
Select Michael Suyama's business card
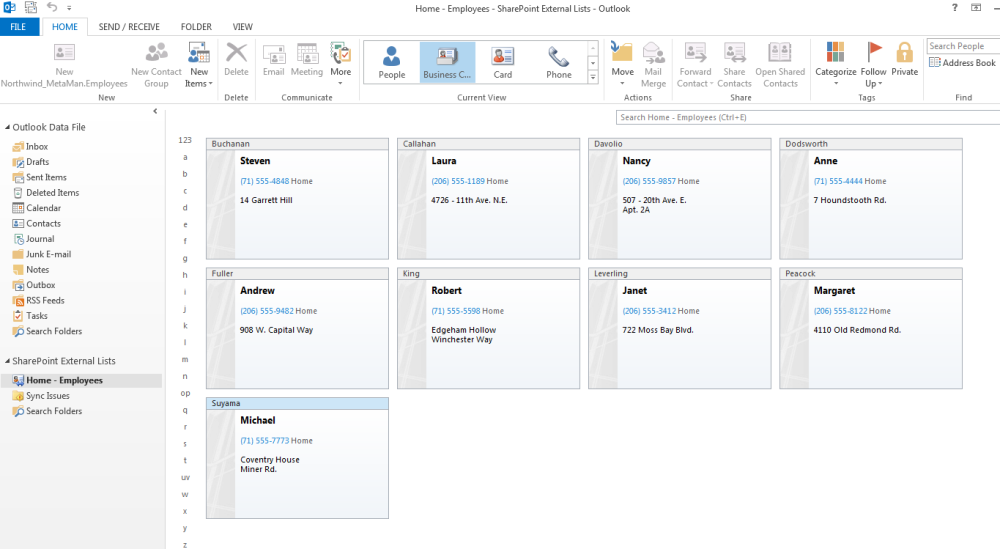pyautogui.click(x=297, y=458)
